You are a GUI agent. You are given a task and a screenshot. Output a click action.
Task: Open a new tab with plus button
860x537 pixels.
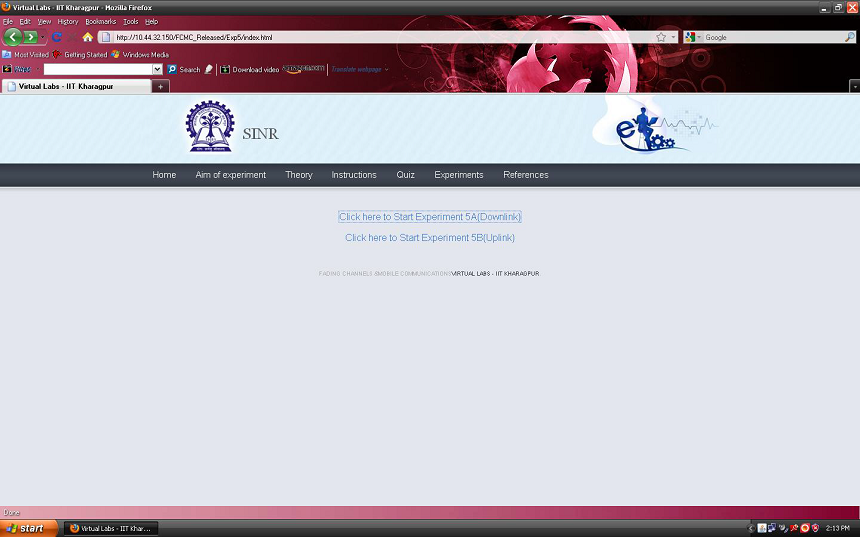(x=160, y=87)
